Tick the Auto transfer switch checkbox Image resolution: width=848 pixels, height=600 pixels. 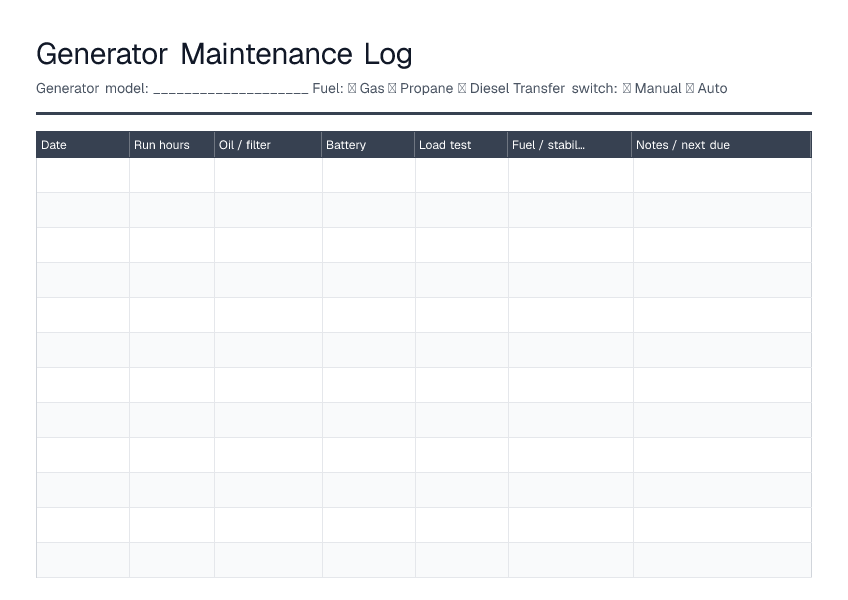pos(690,88)
